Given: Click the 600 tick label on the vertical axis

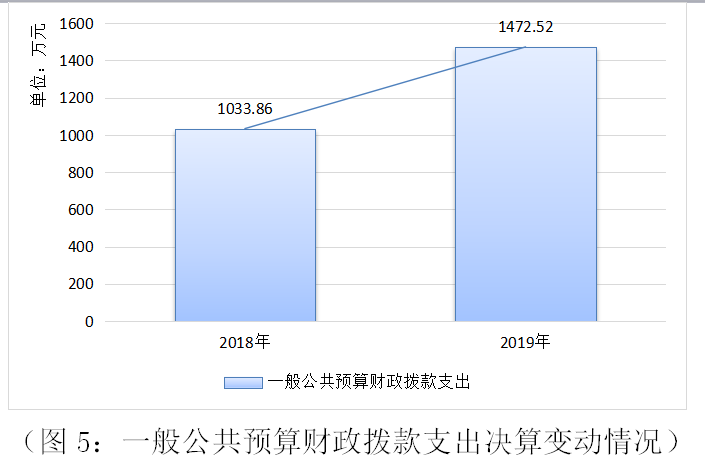Looking at the screenshot, I should click(x=81, y=210).
